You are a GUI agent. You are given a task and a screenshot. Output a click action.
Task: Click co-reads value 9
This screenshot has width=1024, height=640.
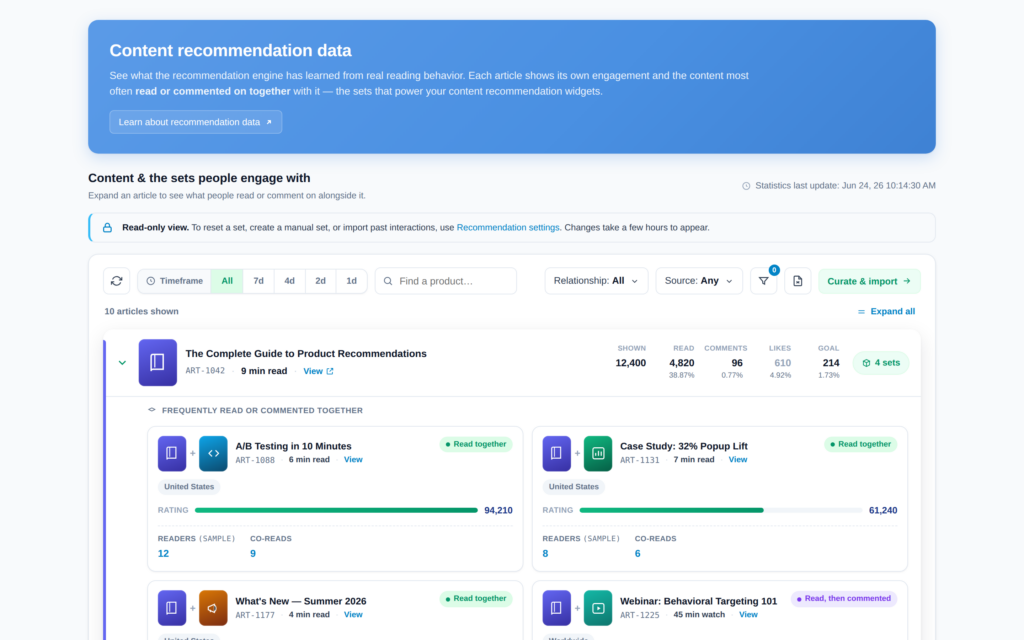pyautogui.click(x=253, y=554)
